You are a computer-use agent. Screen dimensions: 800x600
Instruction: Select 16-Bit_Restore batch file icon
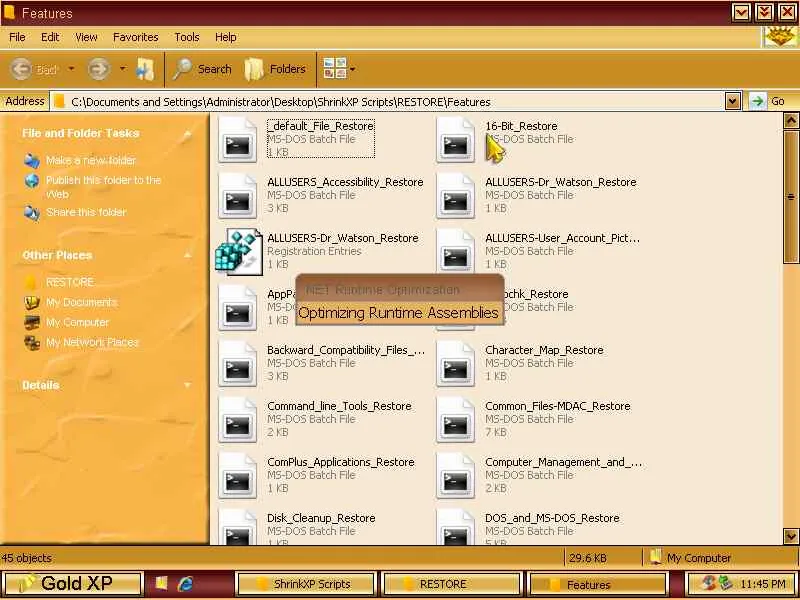click(x=456, y=140)
